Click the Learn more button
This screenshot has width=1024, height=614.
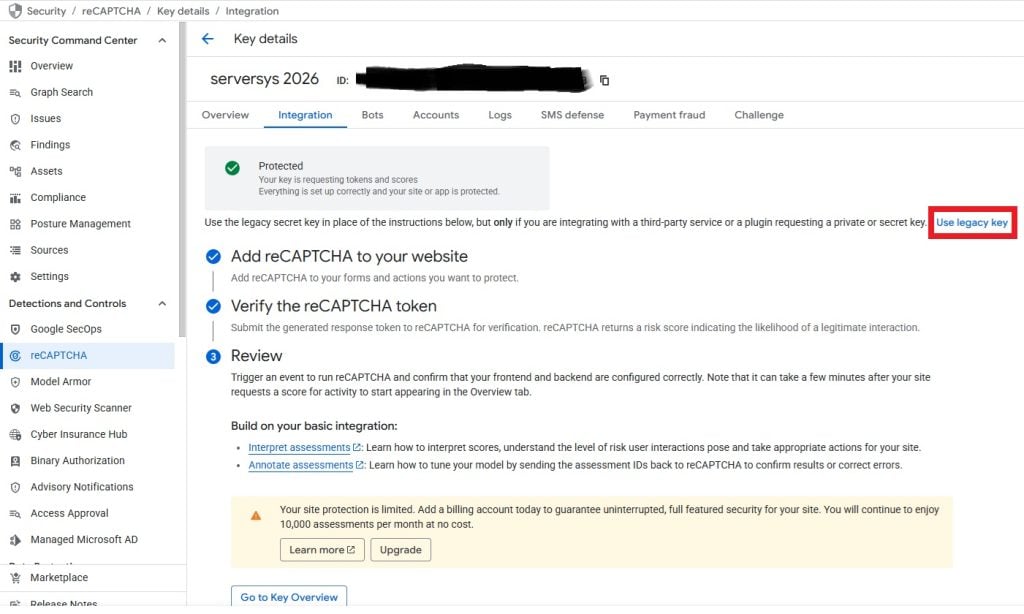[322, 550]
